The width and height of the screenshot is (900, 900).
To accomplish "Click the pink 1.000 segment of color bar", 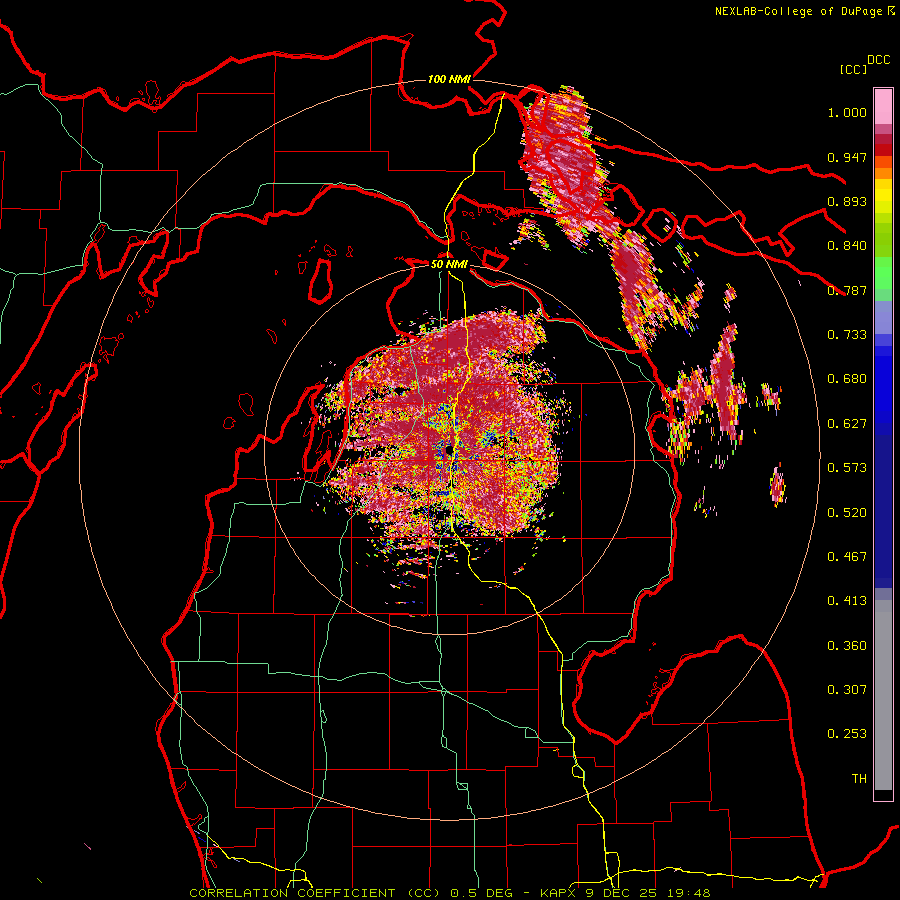I will tap(883, 107).
